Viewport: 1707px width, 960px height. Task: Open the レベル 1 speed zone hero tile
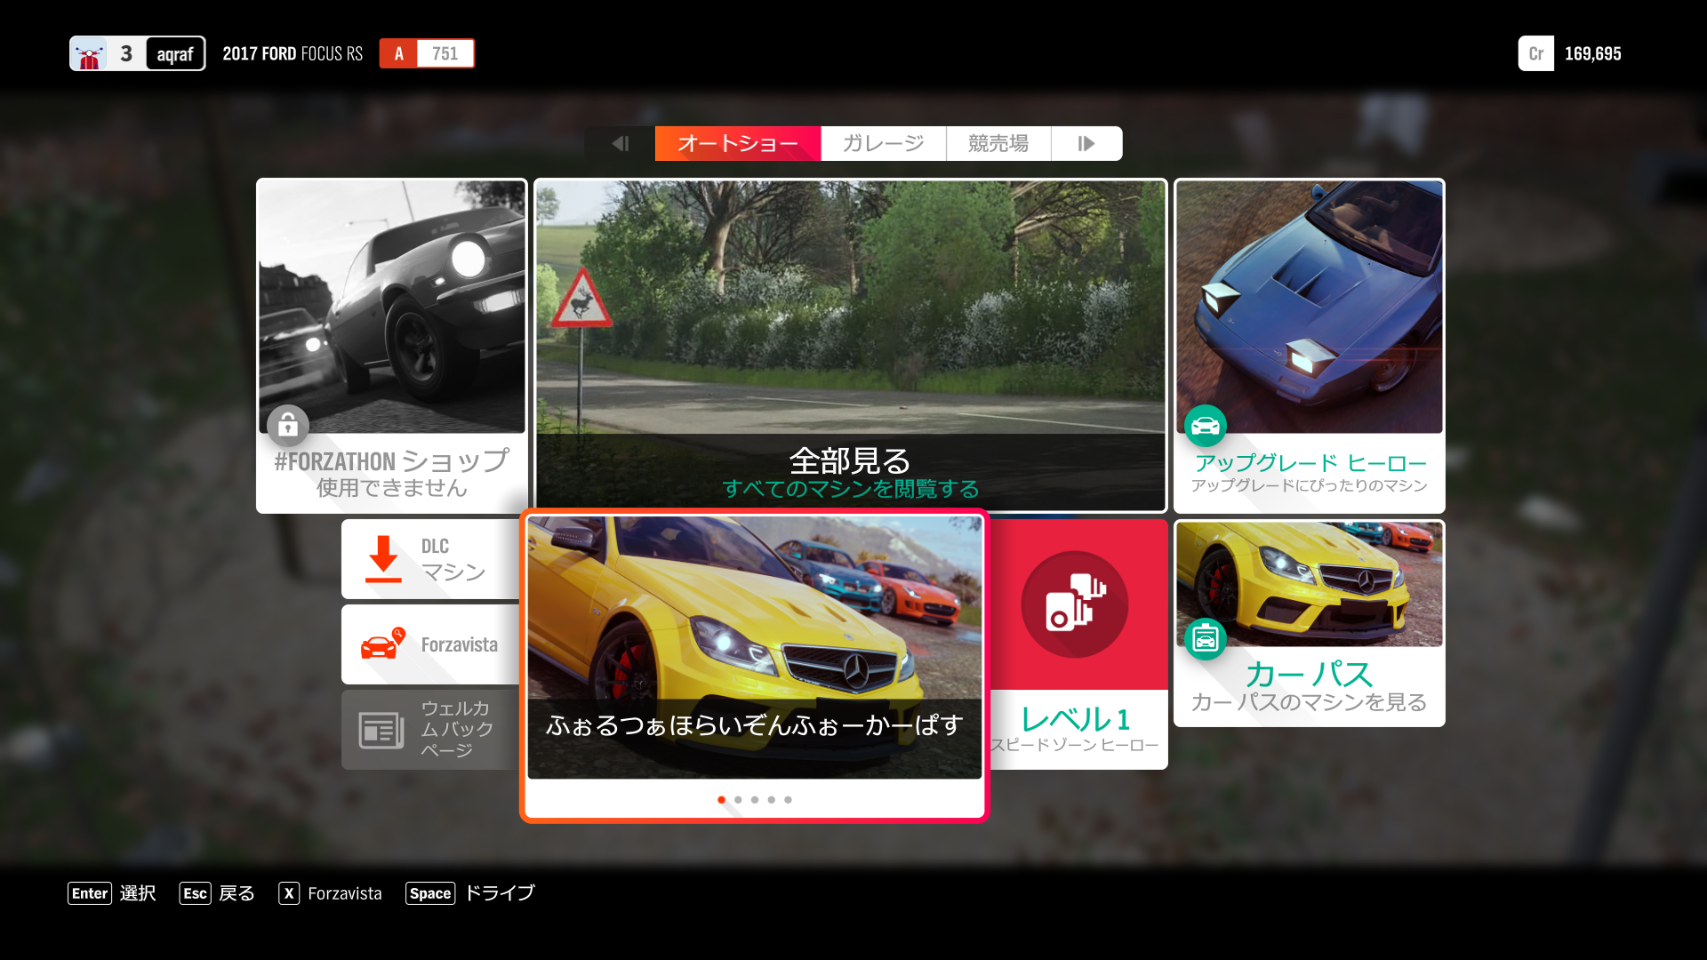click(1078, 644)
